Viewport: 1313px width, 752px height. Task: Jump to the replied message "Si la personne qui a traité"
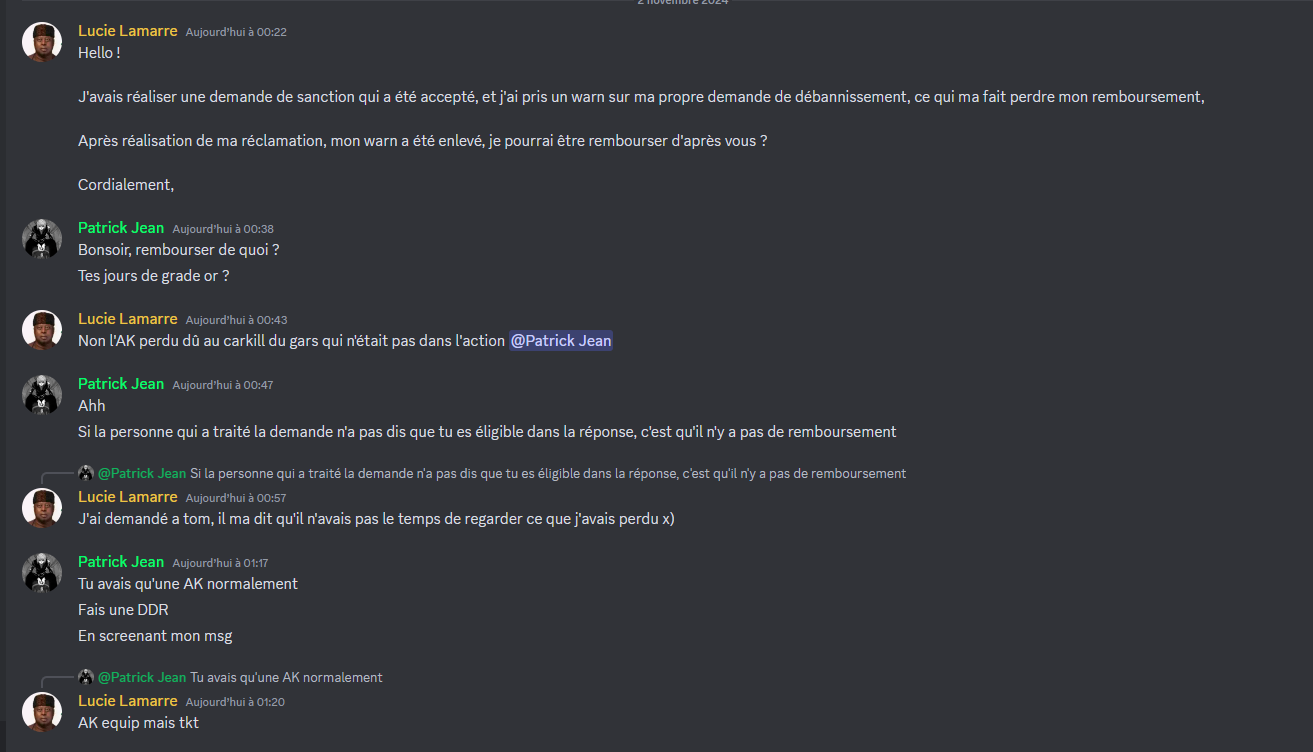pyautogui.click(x=548, y=473)
